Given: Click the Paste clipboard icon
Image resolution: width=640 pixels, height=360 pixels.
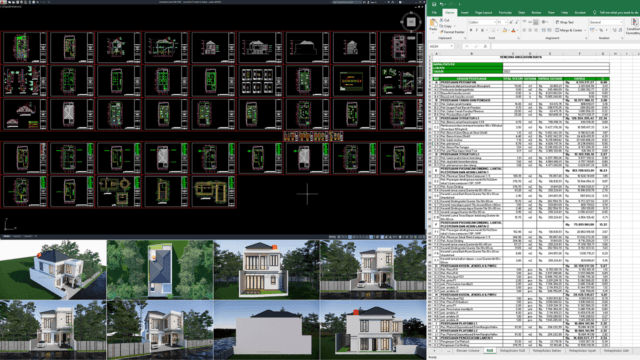Looking at the screenshot, I should pyautogui.click(x=433, y=22).
